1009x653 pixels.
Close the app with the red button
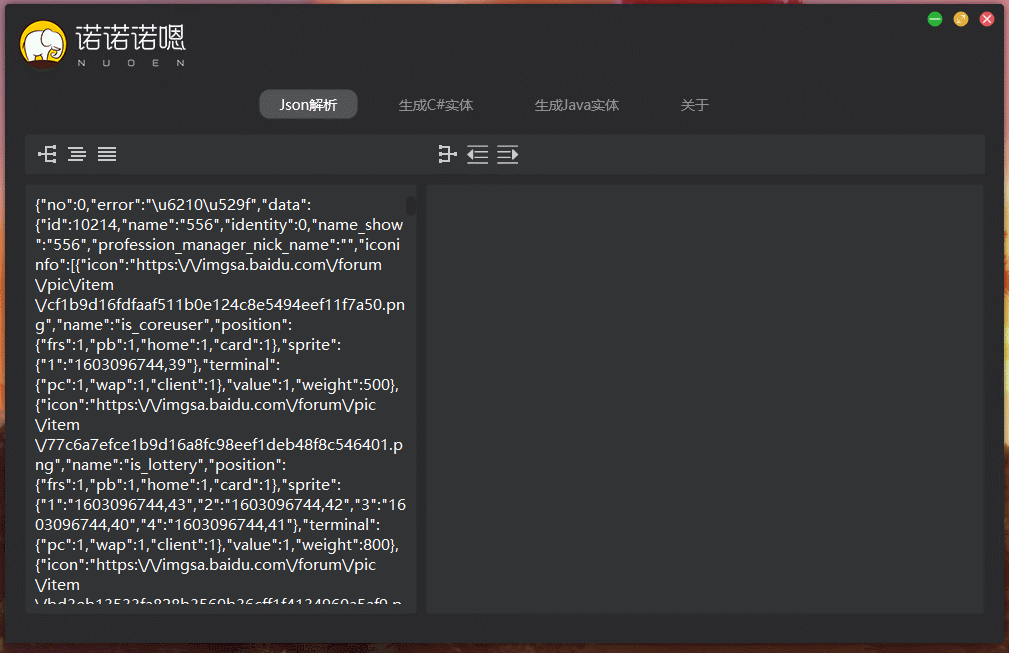987,19
